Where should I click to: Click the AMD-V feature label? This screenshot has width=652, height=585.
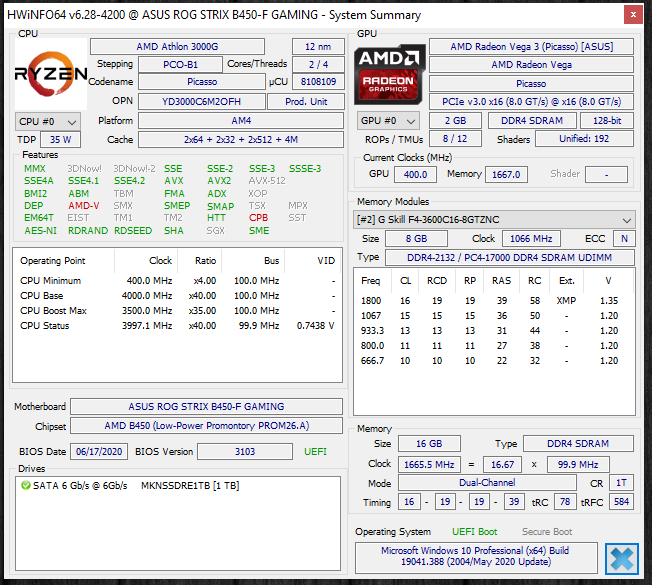pos(84,205)
